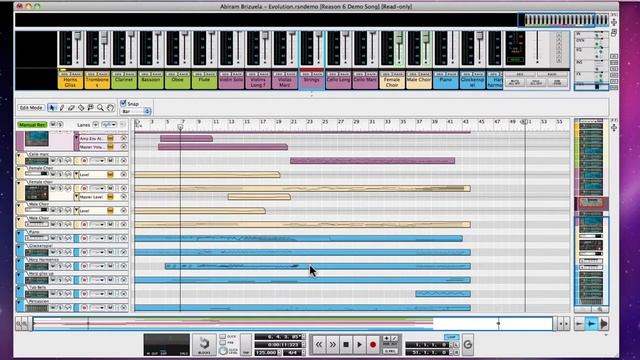Mute all tracks with global M

point(53,124)
